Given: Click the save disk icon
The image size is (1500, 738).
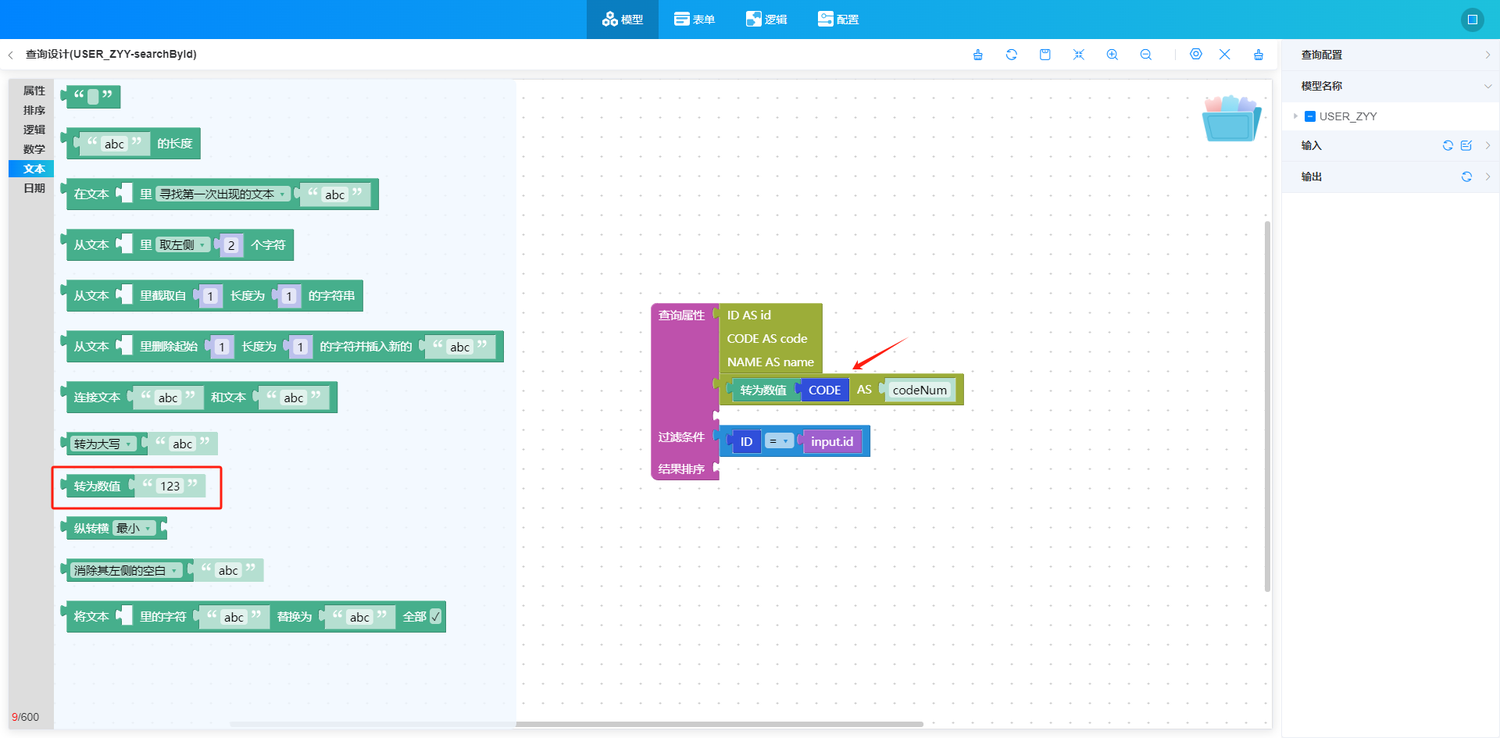Looking at the screenshot, I should point(1045,55).
